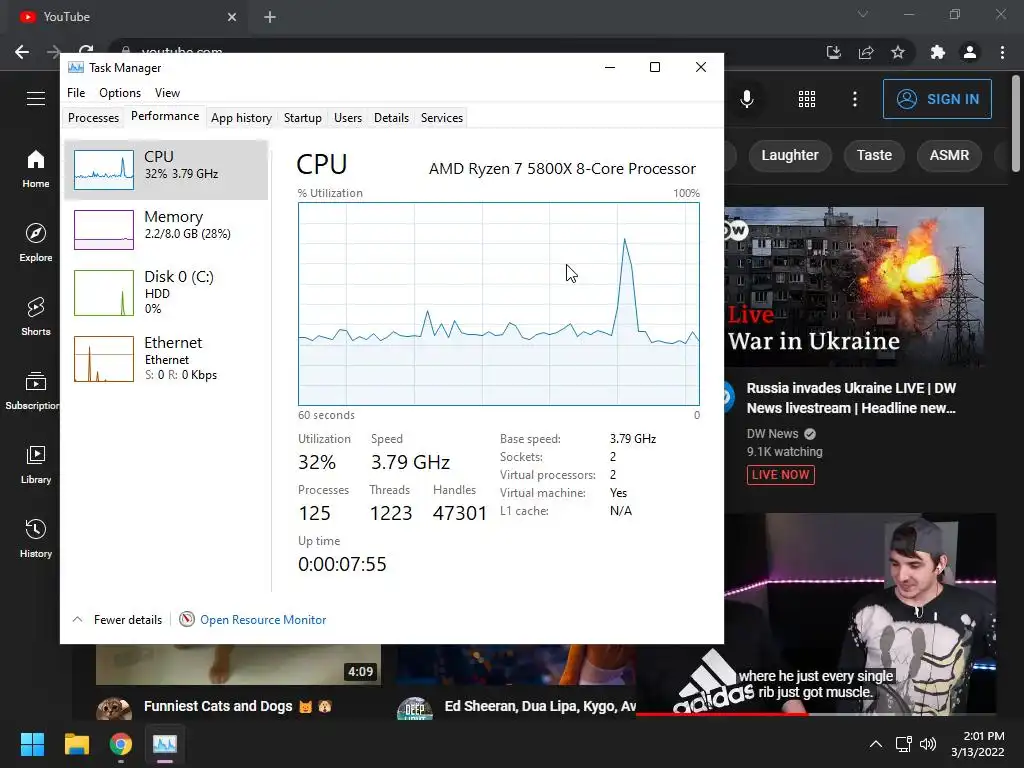Viewport: 1024px width, 768px height.
Task: Bookmark page with star icon
Action: (898, 52)
